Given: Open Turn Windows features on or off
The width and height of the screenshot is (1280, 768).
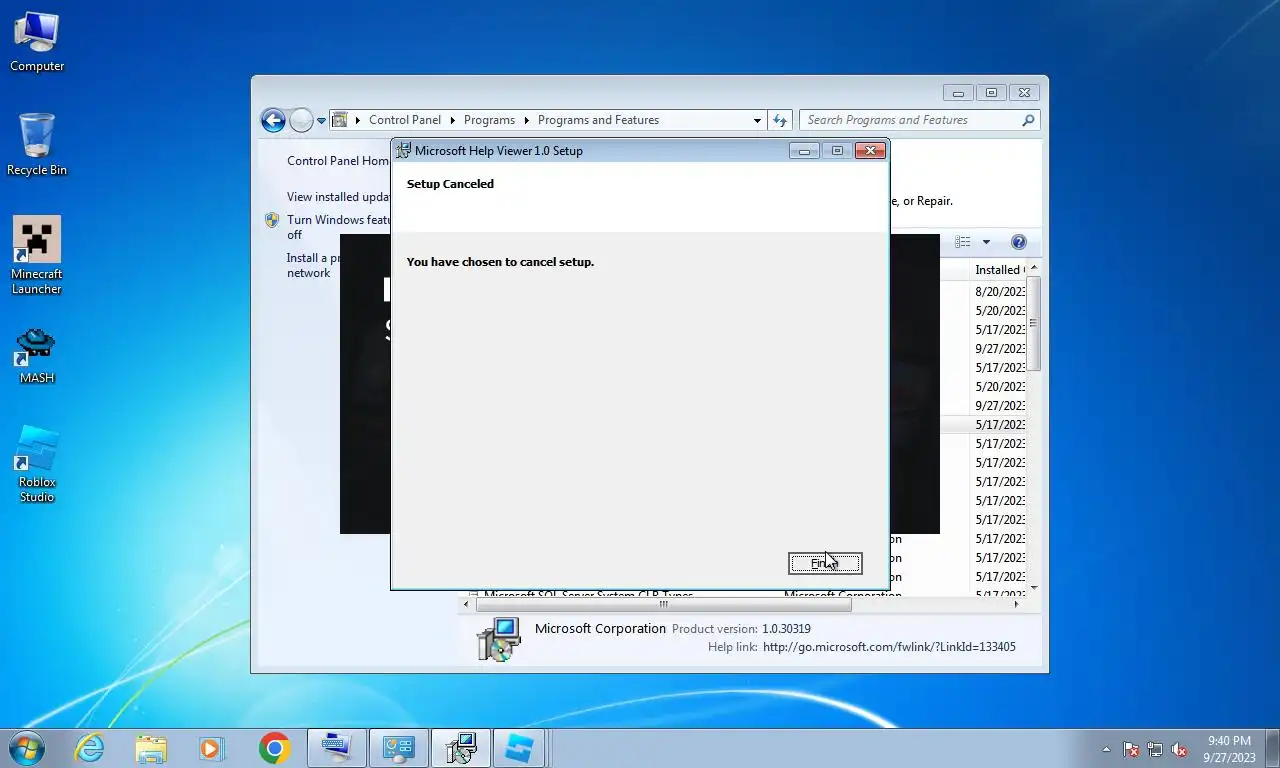Looking at the screenshot, I should click(x=338, y=227).
